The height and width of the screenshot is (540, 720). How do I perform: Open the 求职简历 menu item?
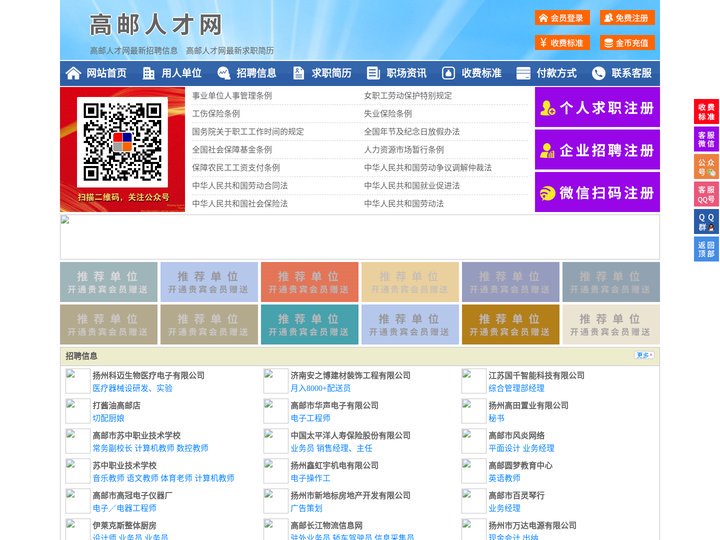(x=332, y=73)
